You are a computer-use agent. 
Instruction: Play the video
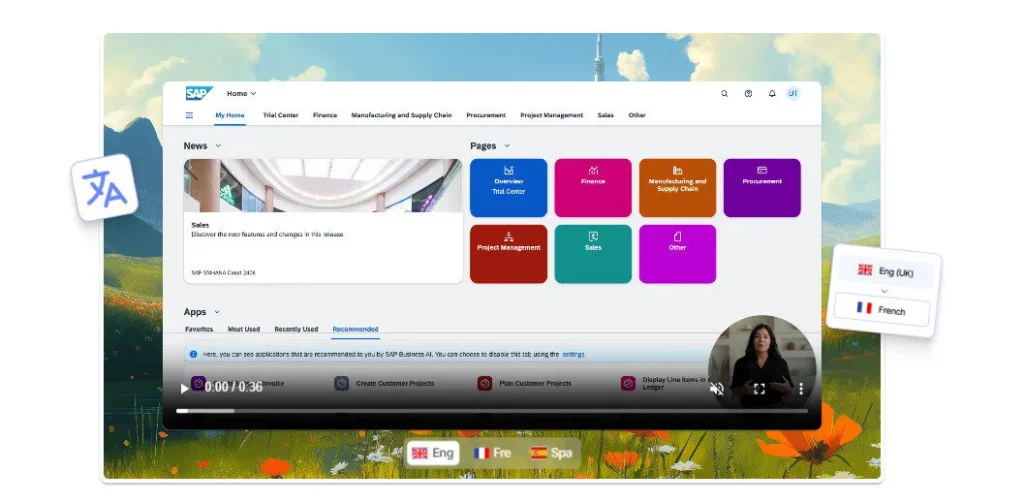pyautogui.click(x=184, y=387)
